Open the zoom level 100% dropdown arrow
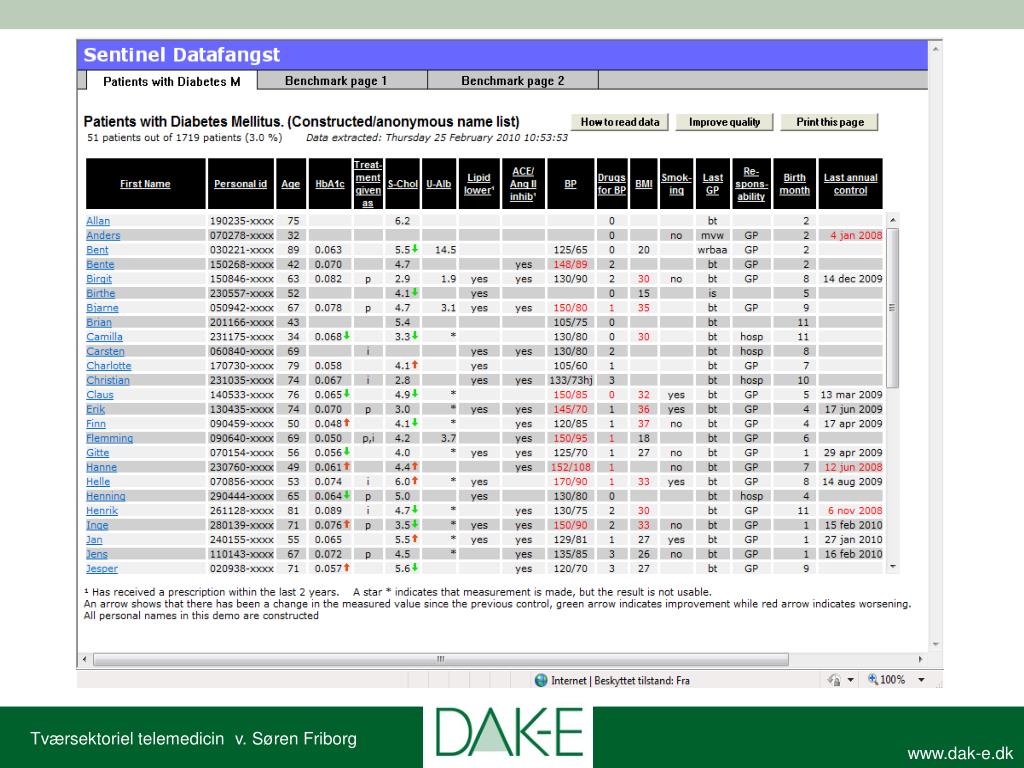The height and width of the screenshot is (768, 1024). click(921, 680)
